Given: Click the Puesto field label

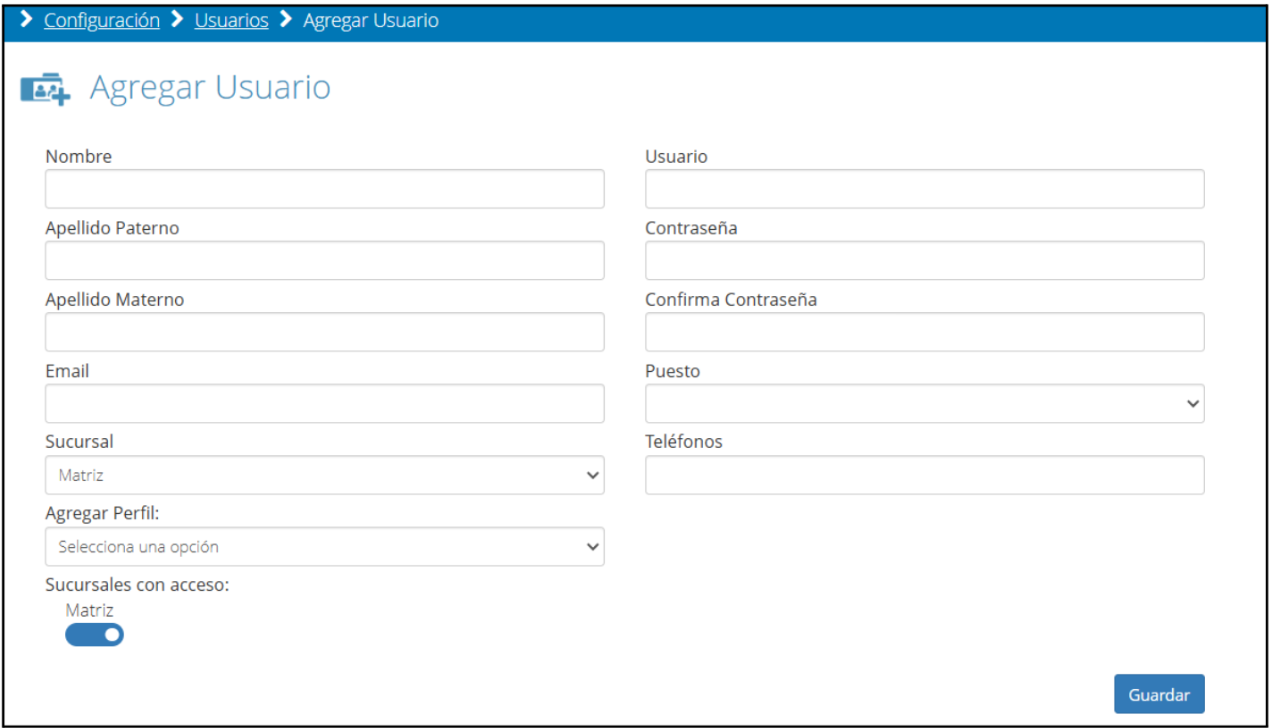Looking at the screenshot, I should pyautogui.click(x=673, y=371).
